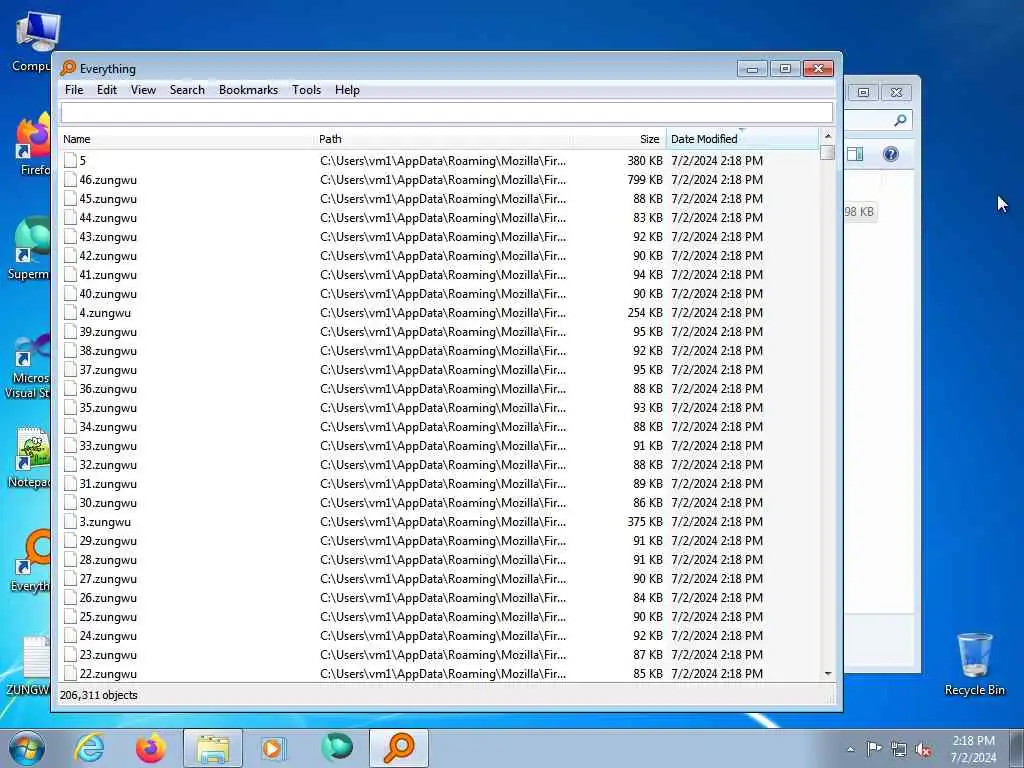Select the file name 39.zungwu
Screen dimensions: 1024x768
pyautogui.click(x=108, y=332)
